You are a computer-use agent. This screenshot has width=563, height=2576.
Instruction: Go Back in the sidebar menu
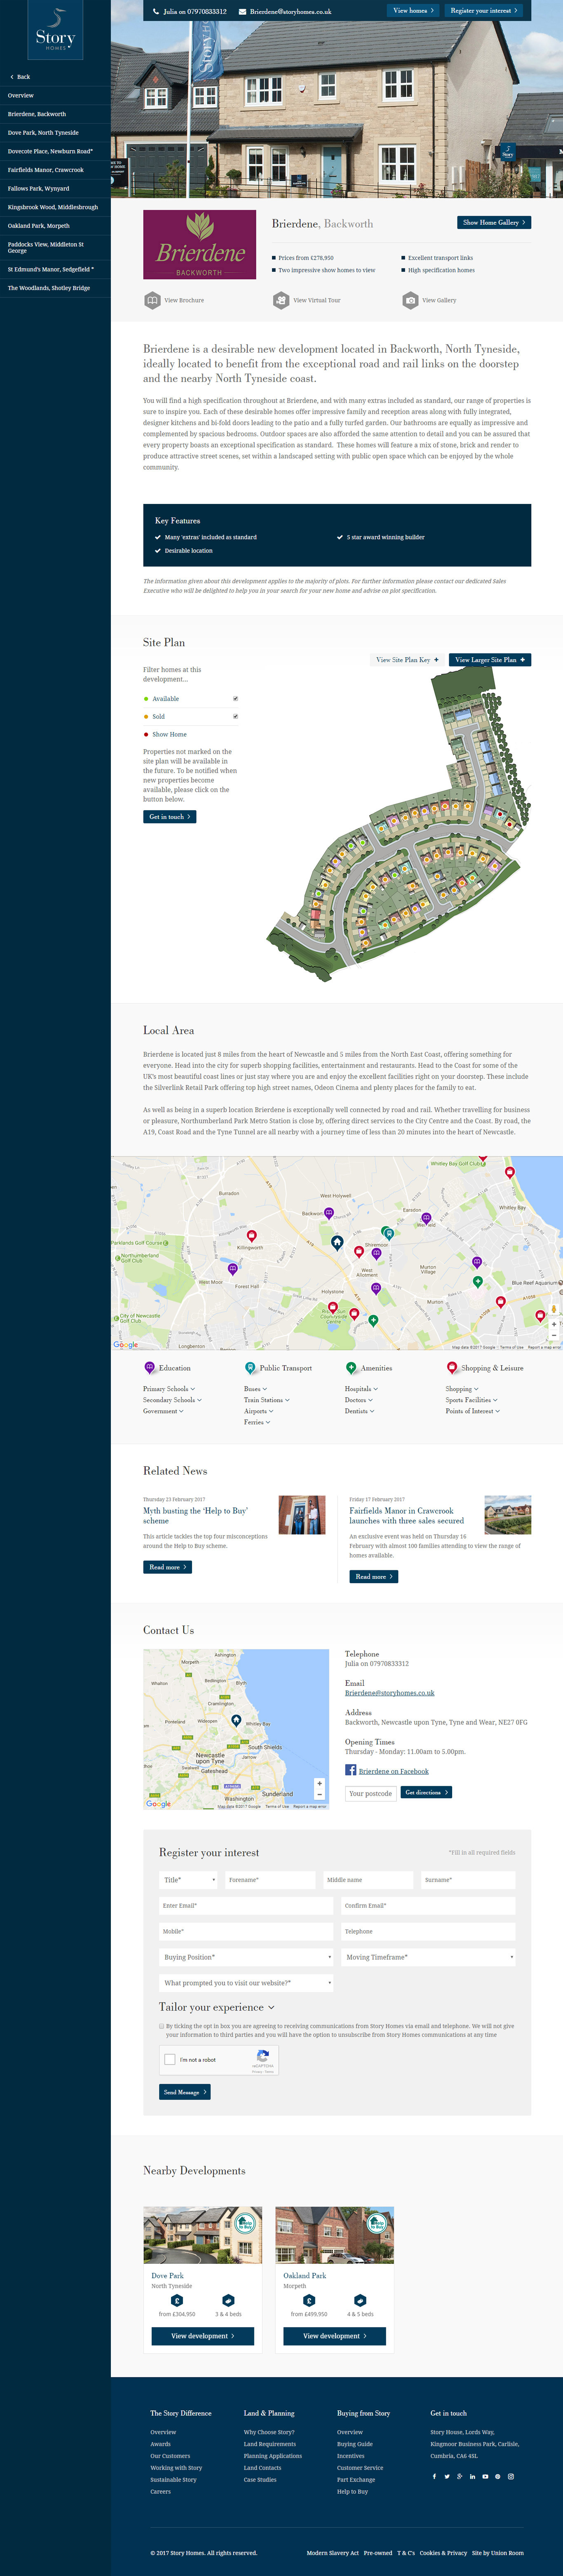click(20, 77)
